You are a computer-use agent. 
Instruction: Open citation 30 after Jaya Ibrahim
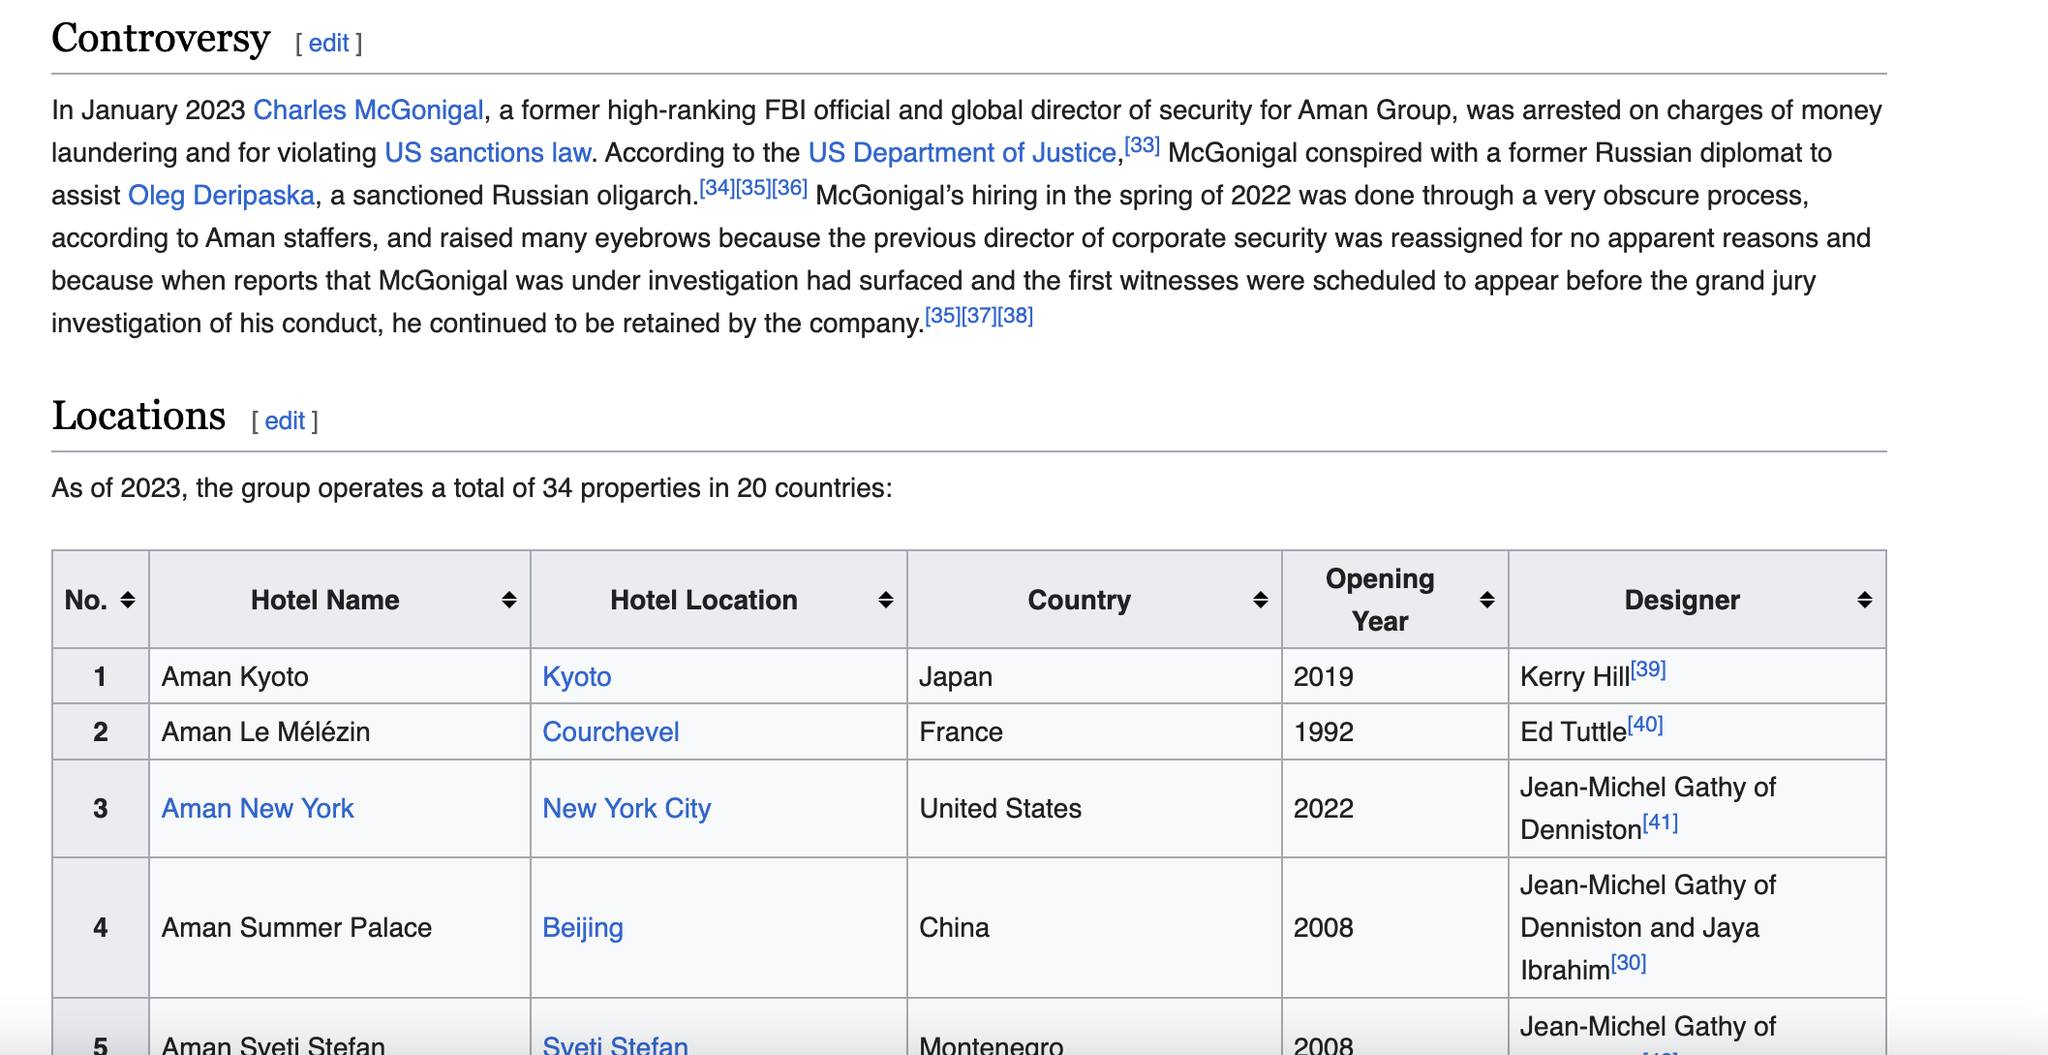1628,962
